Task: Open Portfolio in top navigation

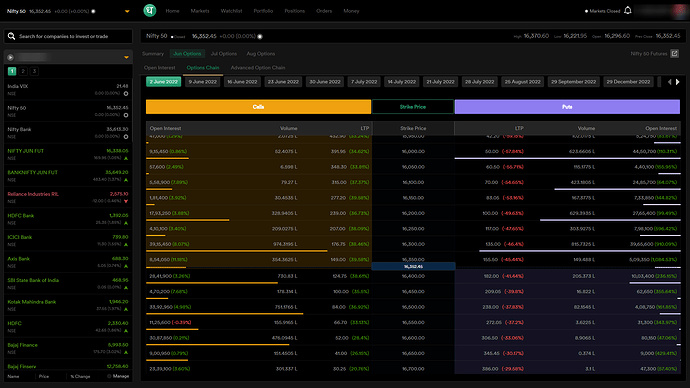Action: (263, 11)
